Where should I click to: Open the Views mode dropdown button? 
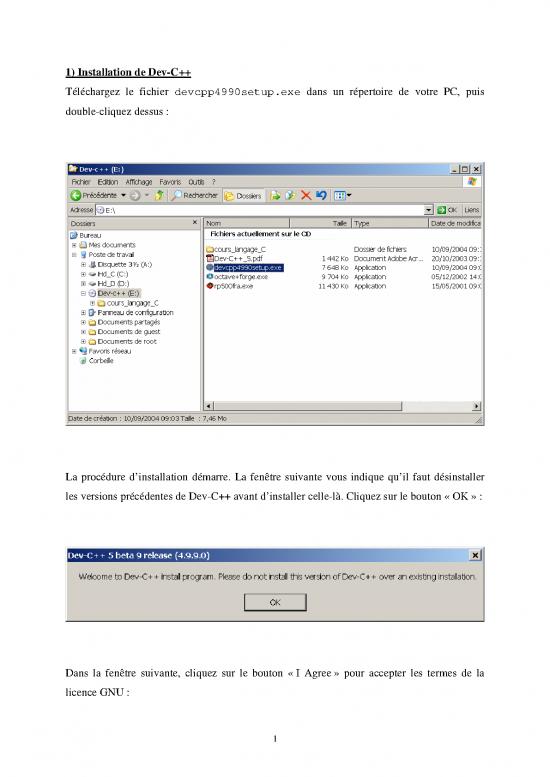coord(342,196)
